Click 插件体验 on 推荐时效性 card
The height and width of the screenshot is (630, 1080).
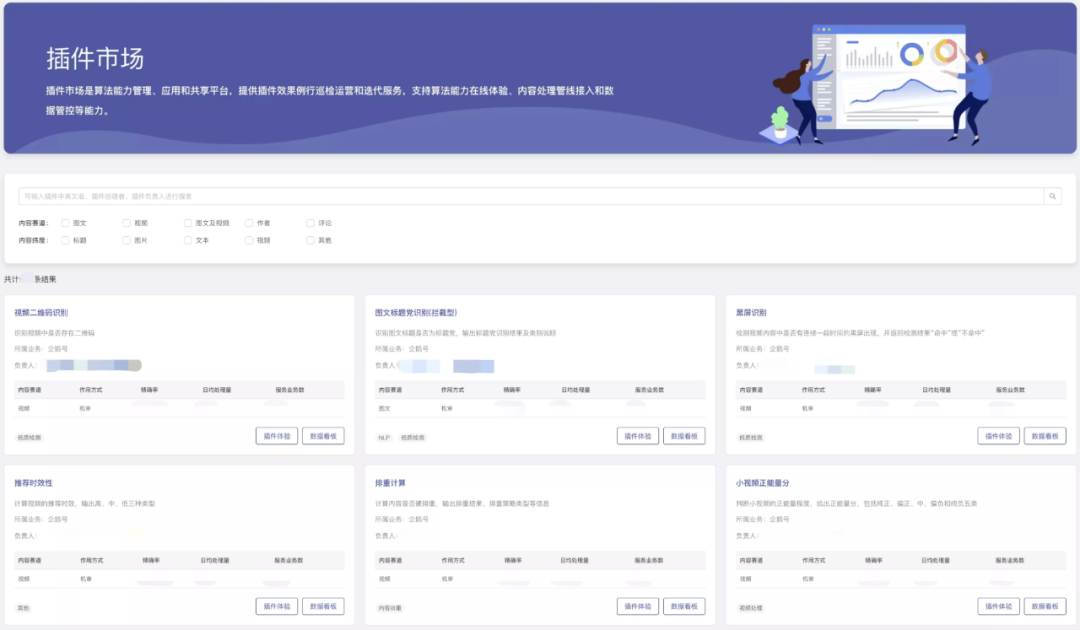tap(277, 607)
